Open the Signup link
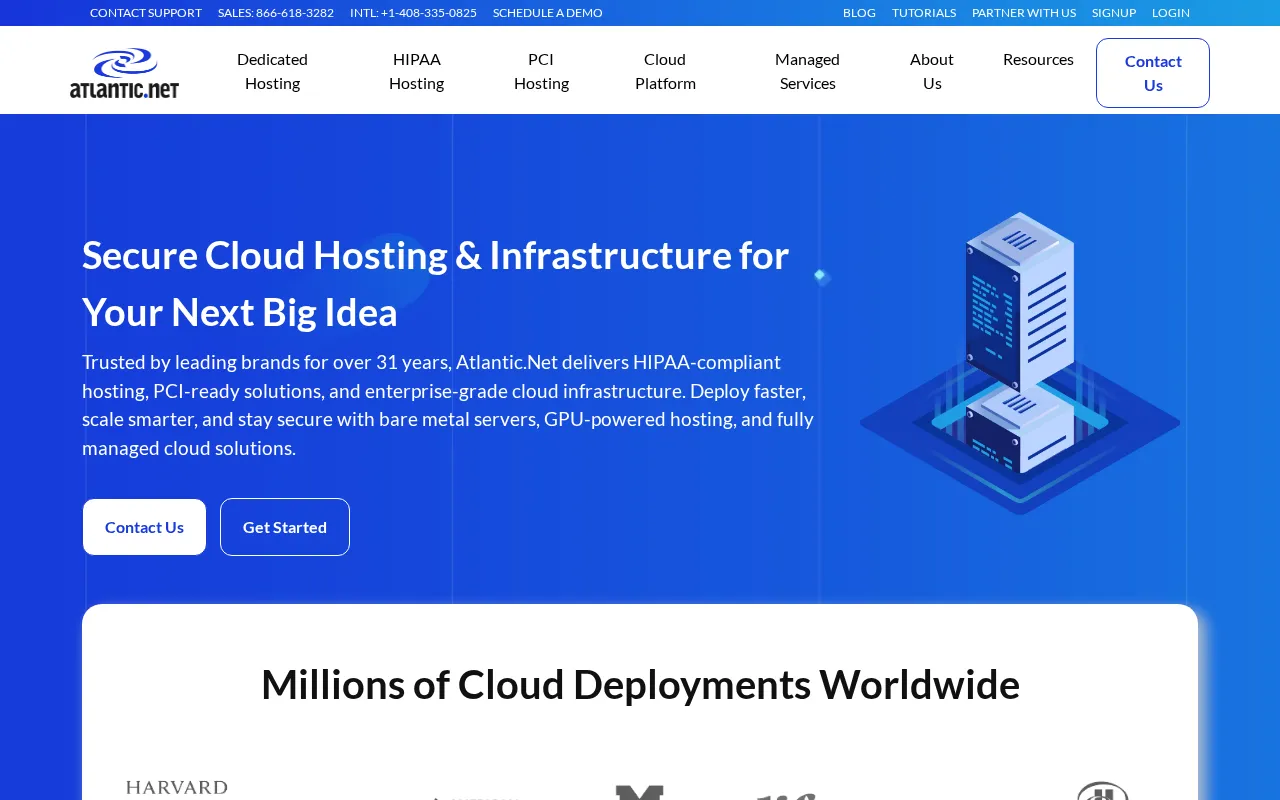 pos(1114,13)
